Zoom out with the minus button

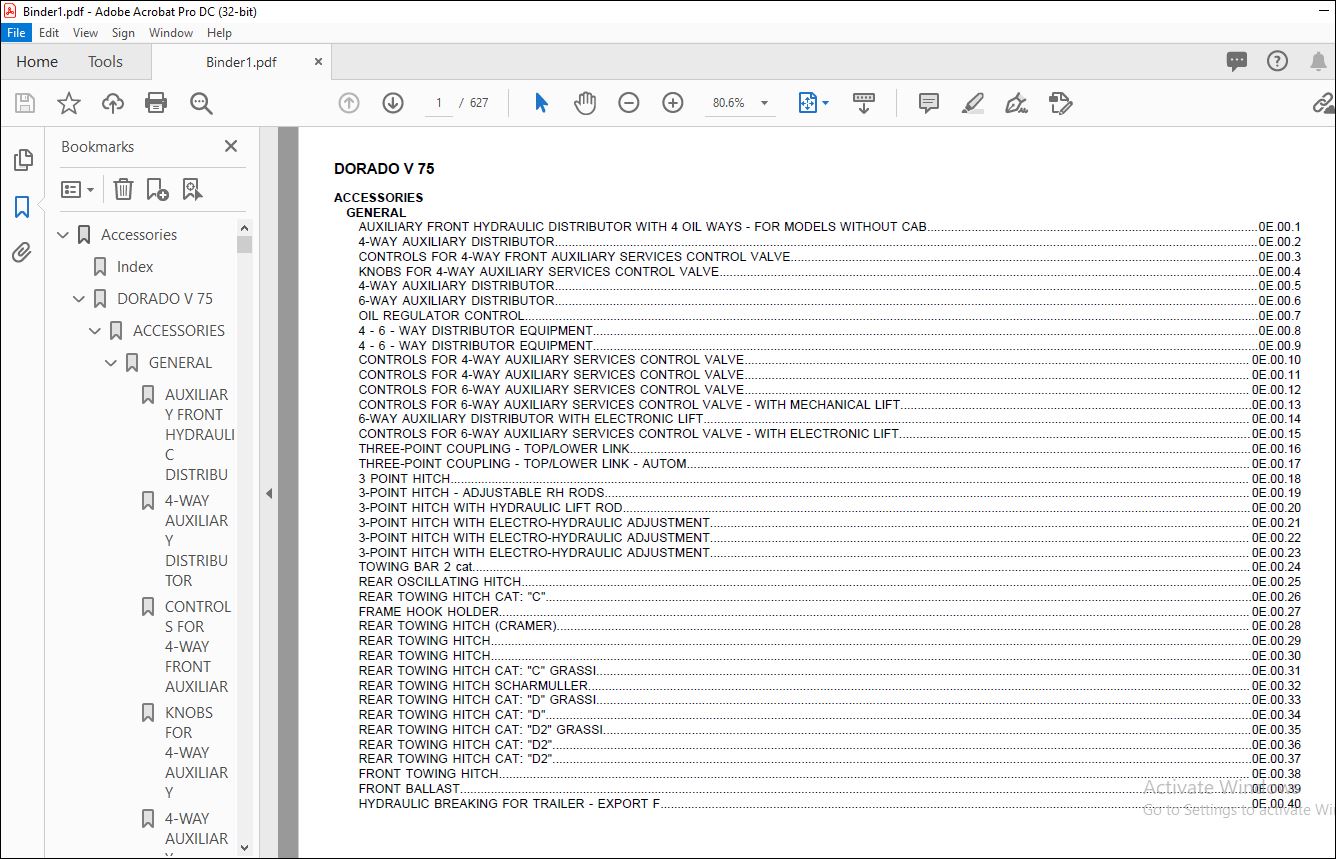[x=629, y=103]
